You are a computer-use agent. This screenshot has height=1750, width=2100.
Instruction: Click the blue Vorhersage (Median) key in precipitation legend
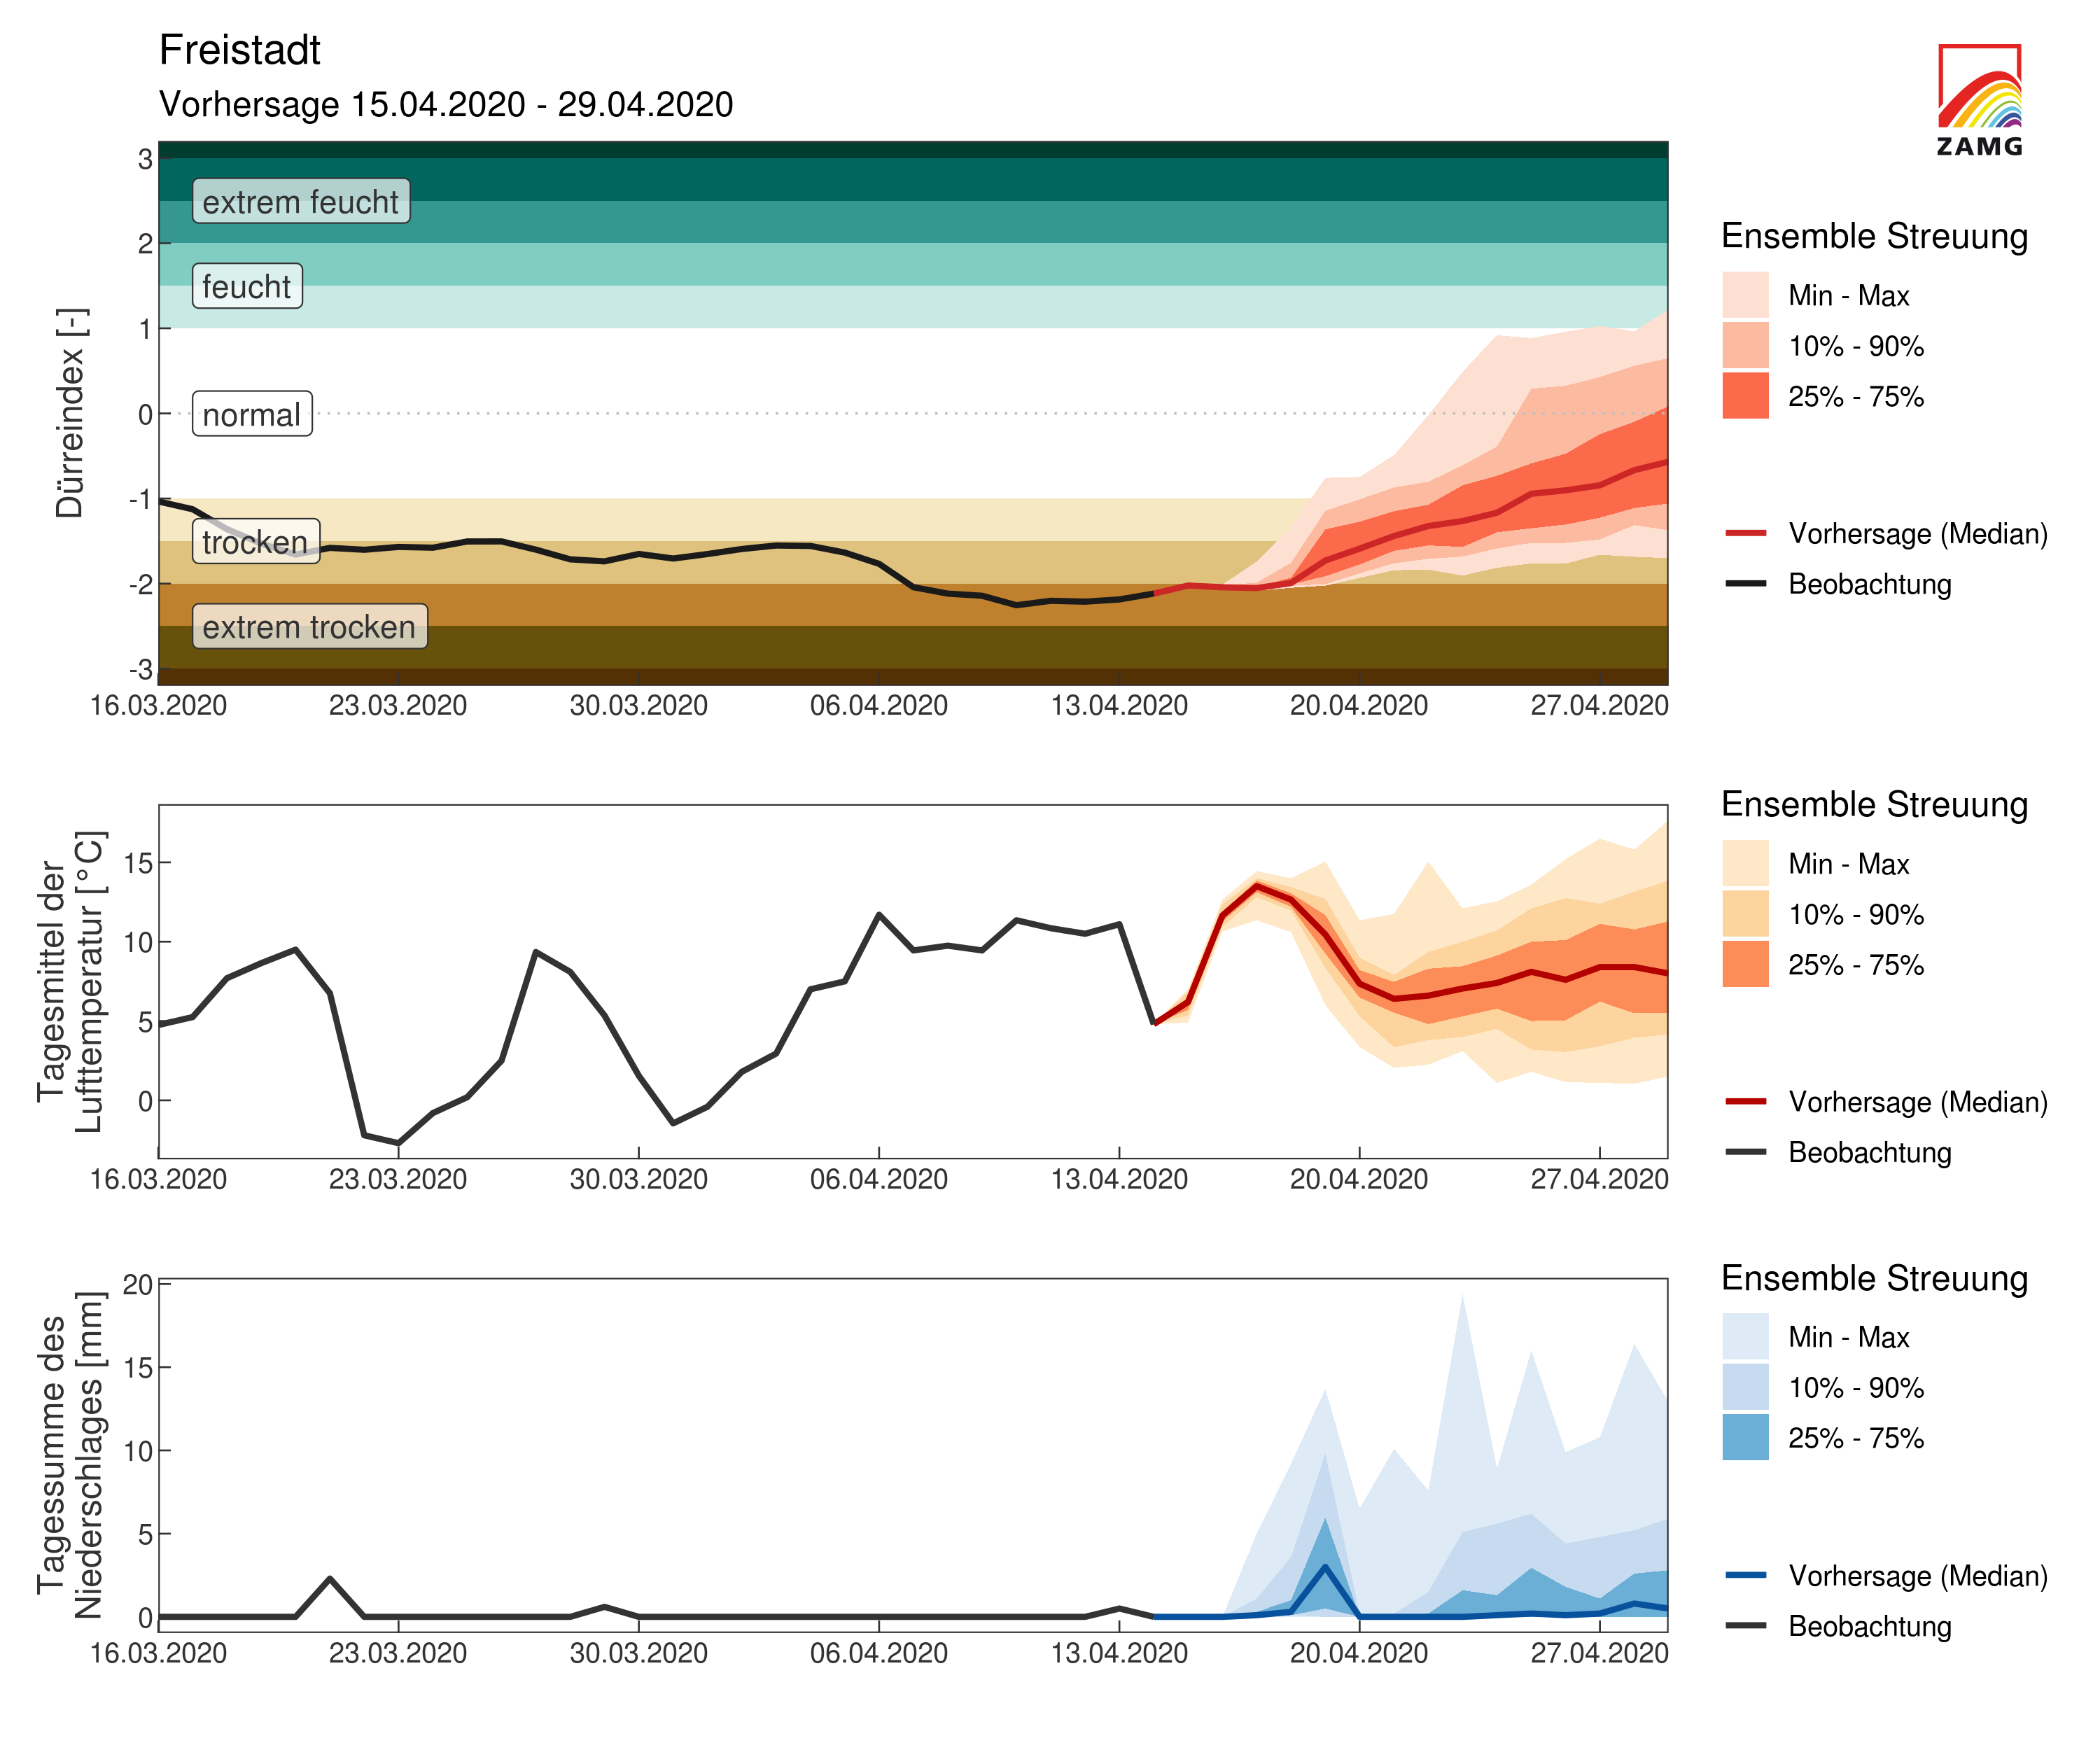click(1745, 1575)
